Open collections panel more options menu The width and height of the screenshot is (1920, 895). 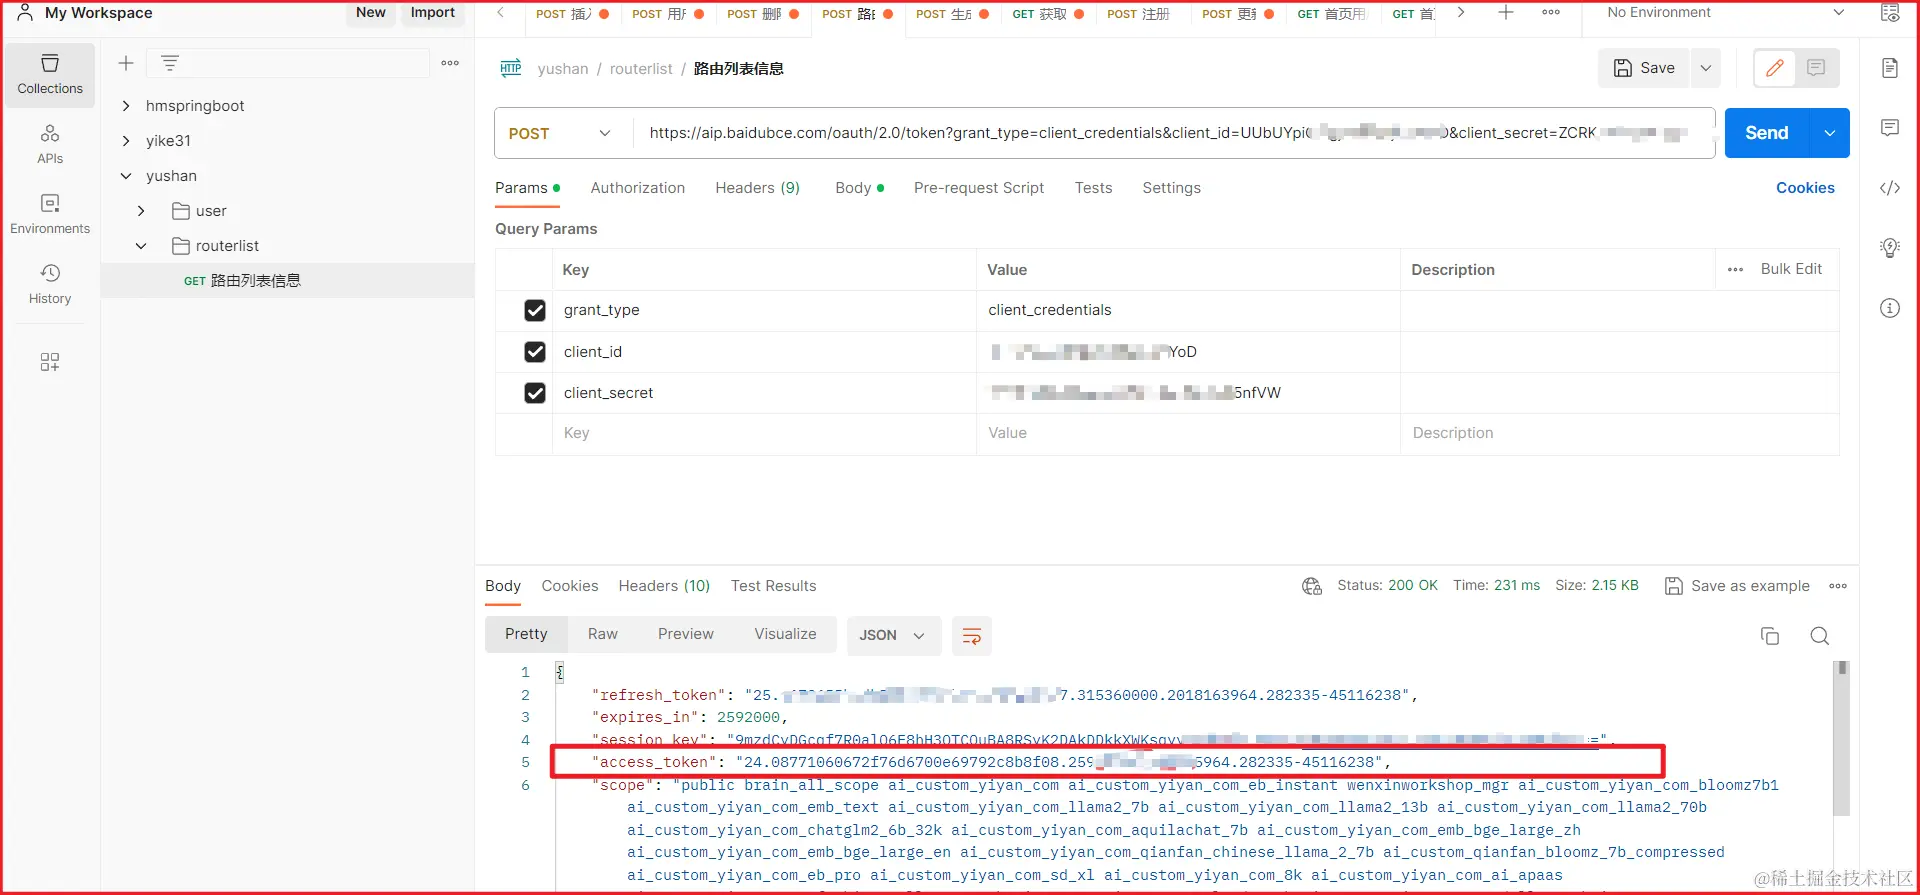[x=450, y=63]
